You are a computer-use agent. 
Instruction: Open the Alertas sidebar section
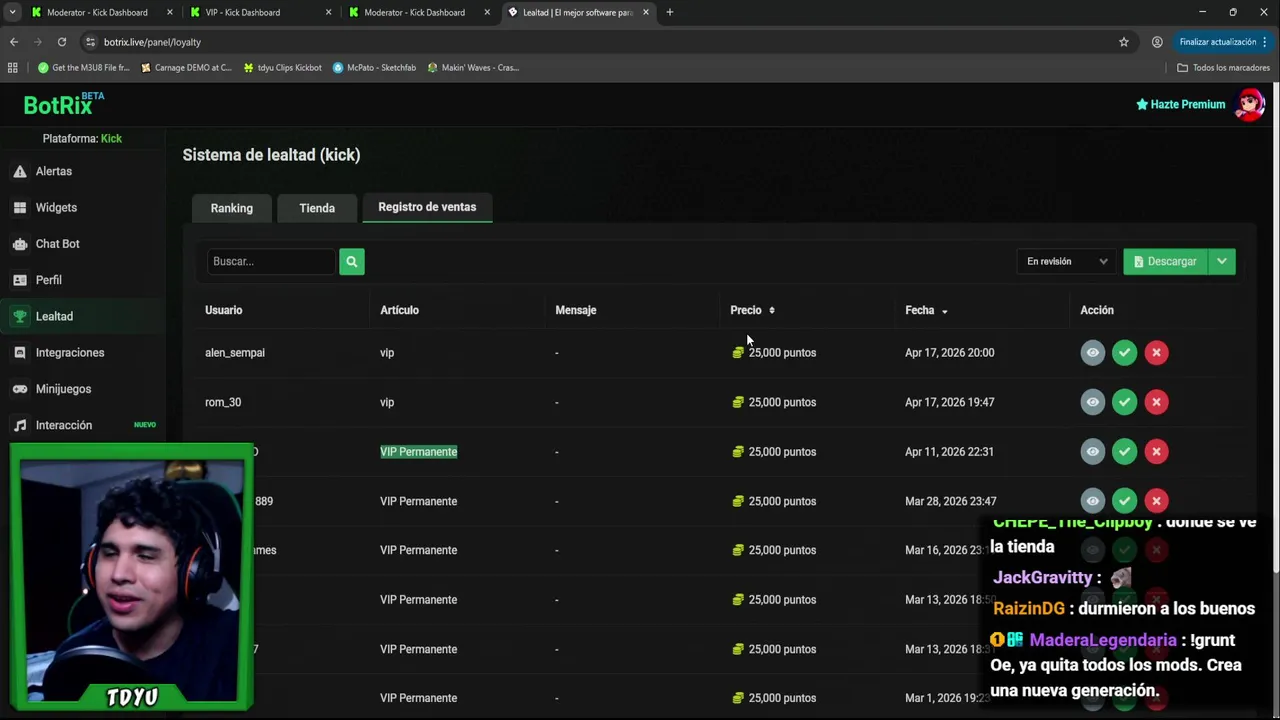pos(54,171)
